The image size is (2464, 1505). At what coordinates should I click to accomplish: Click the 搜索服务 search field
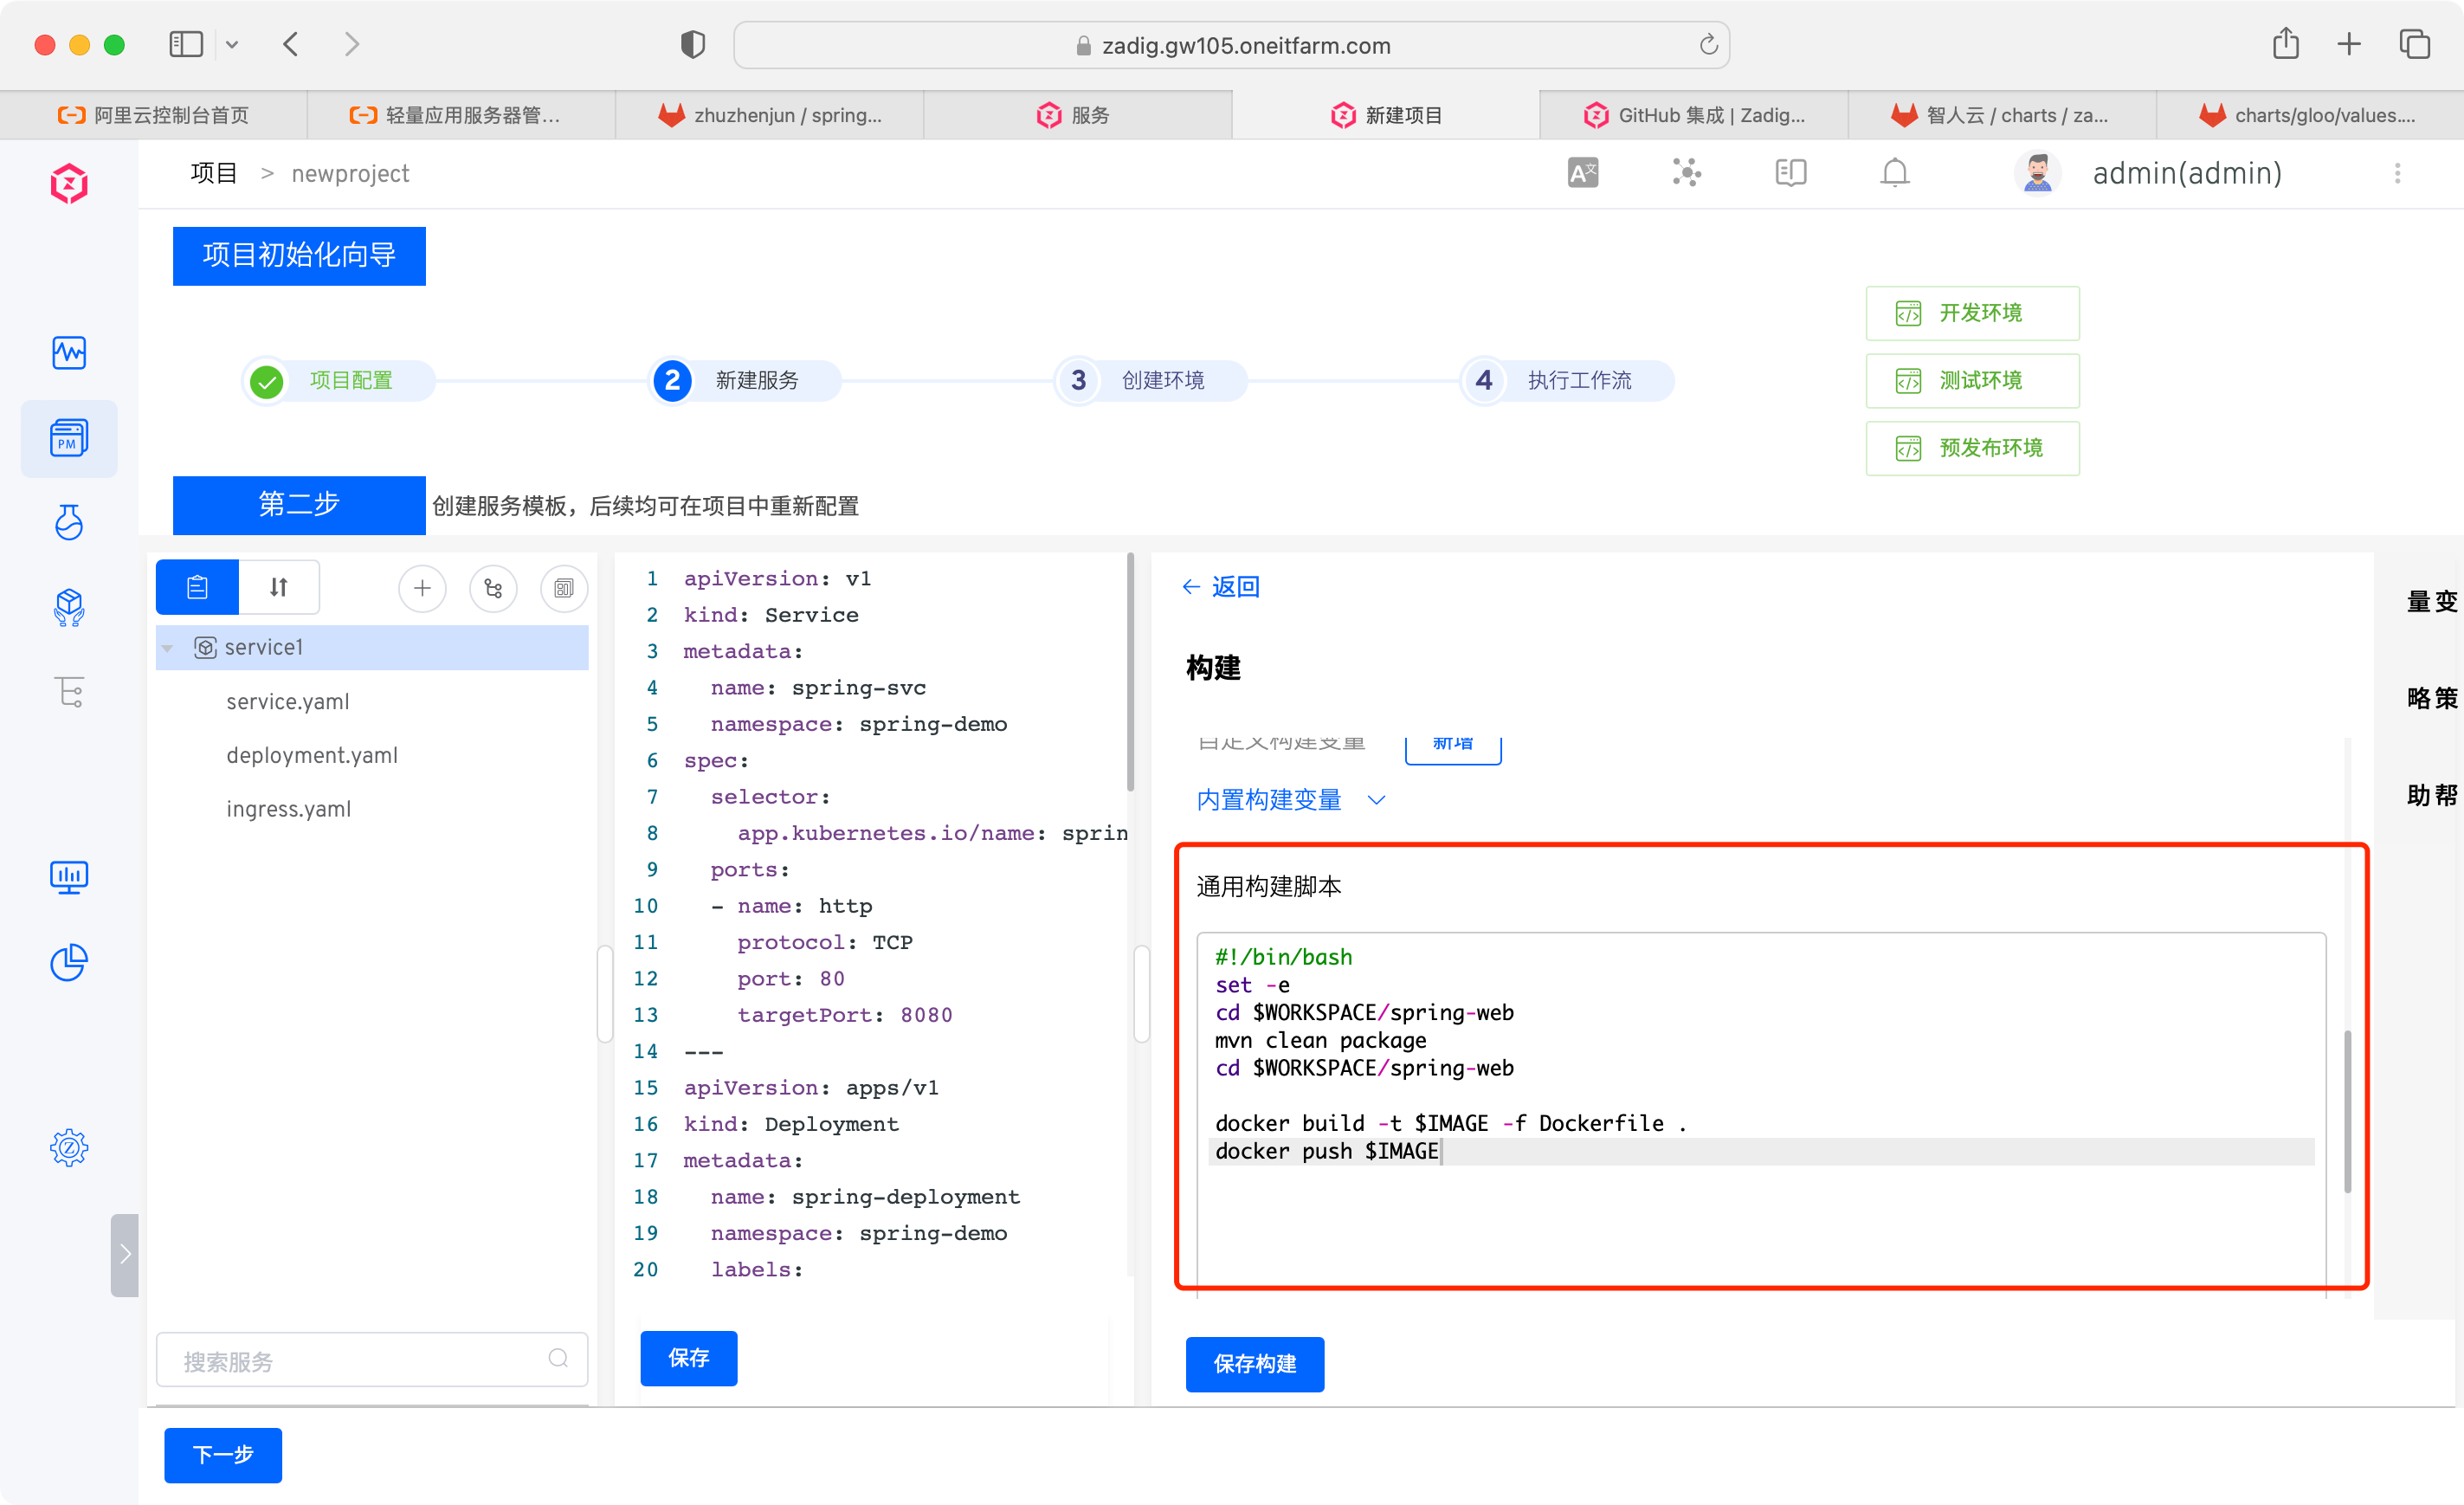(x=372, y=1359)
